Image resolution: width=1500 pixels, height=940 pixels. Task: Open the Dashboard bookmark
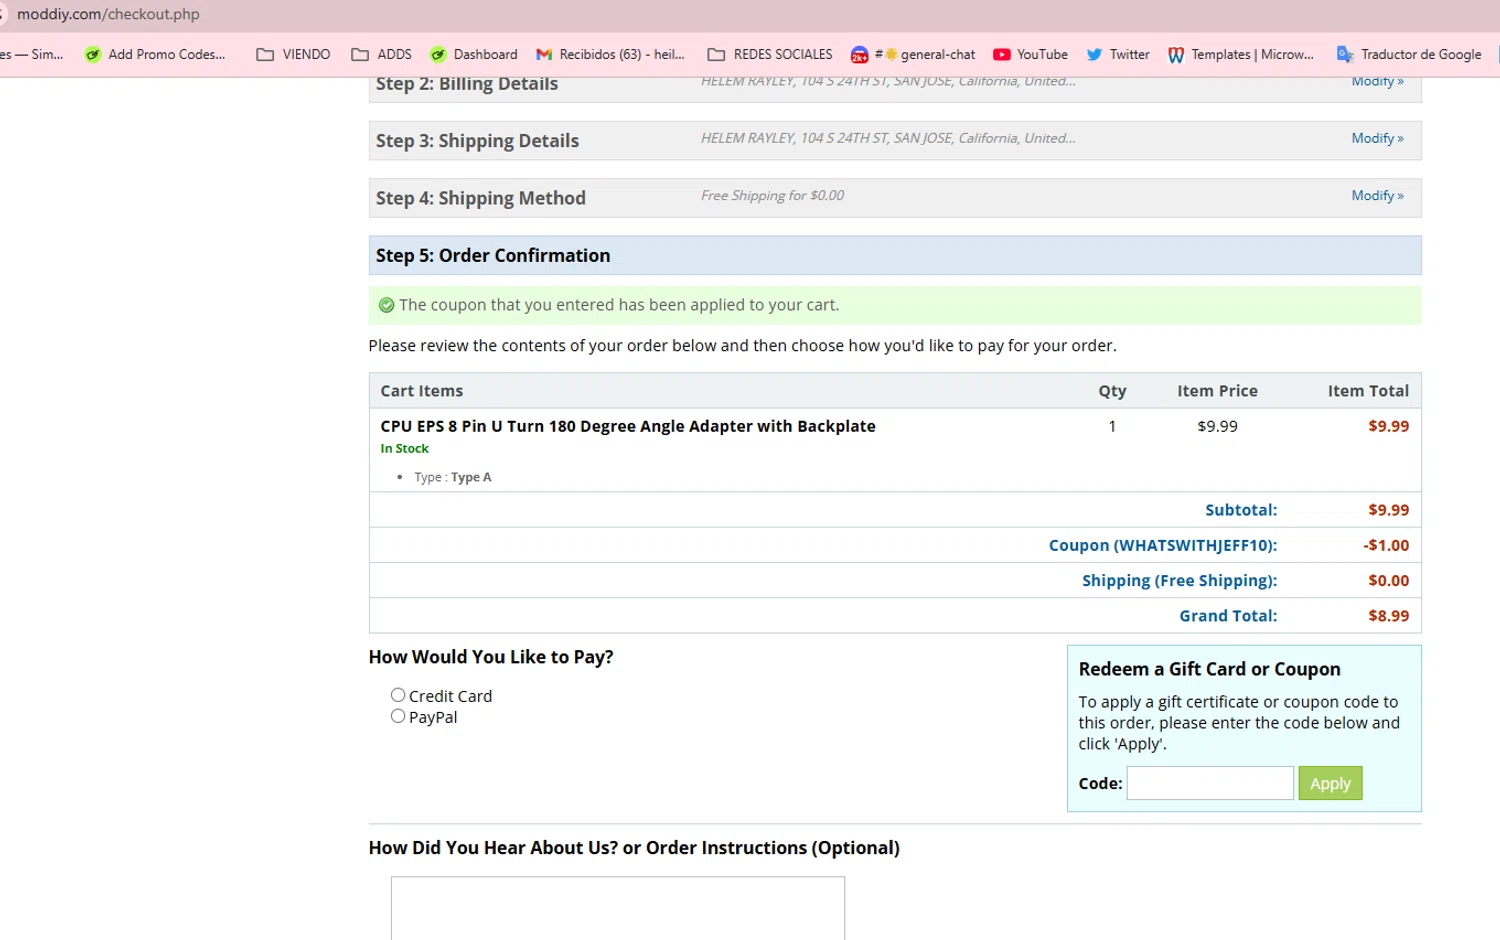[x=473, y=54]
